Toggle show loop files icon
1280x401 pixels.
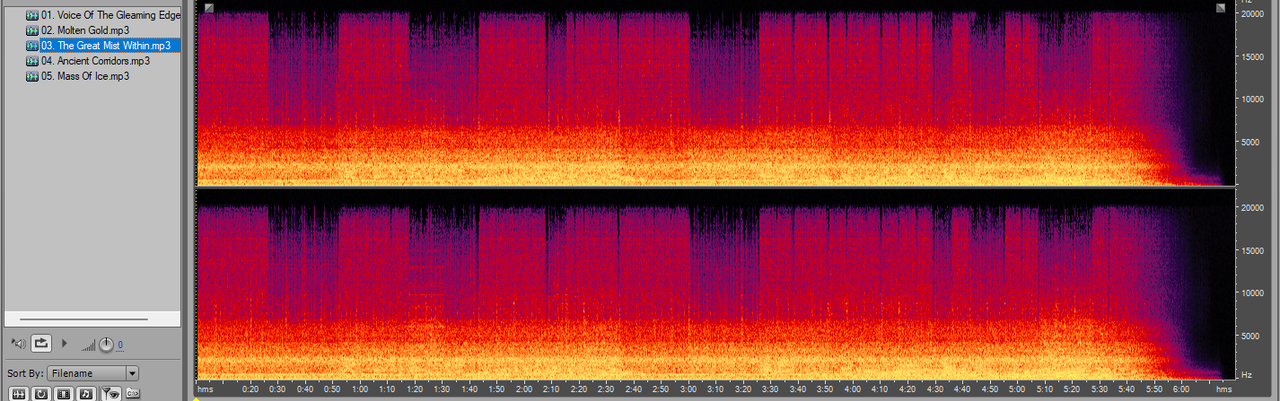click(x=41, y=394)
